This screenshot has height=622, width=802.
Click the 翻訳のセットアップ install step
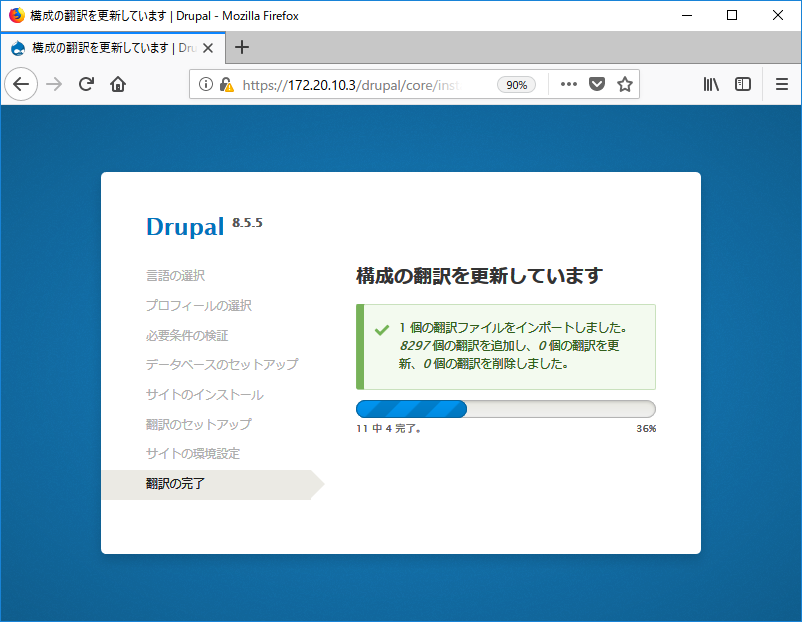199,424
